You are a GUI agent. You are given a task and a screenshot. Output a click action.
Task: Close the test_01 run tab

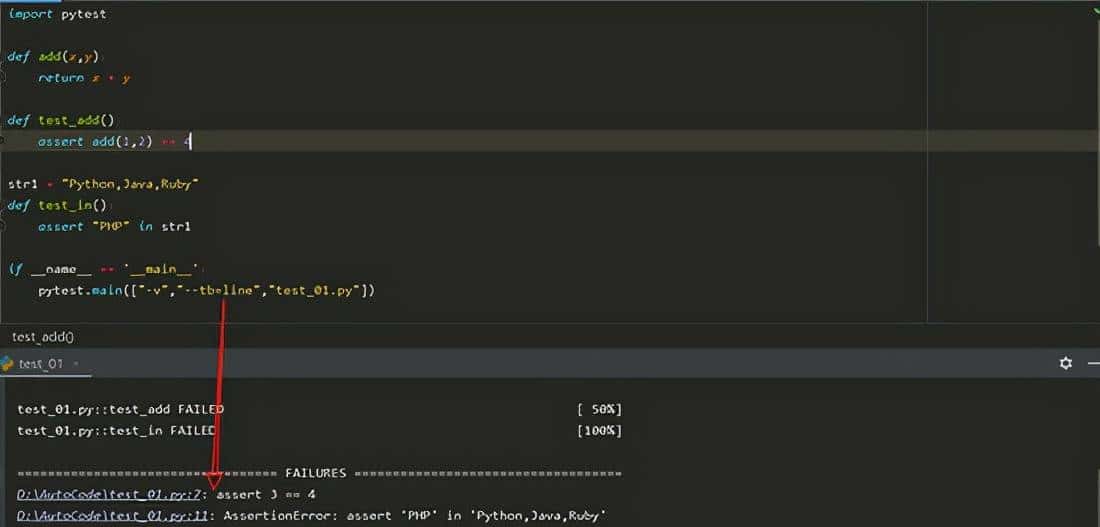pos(76,363)
